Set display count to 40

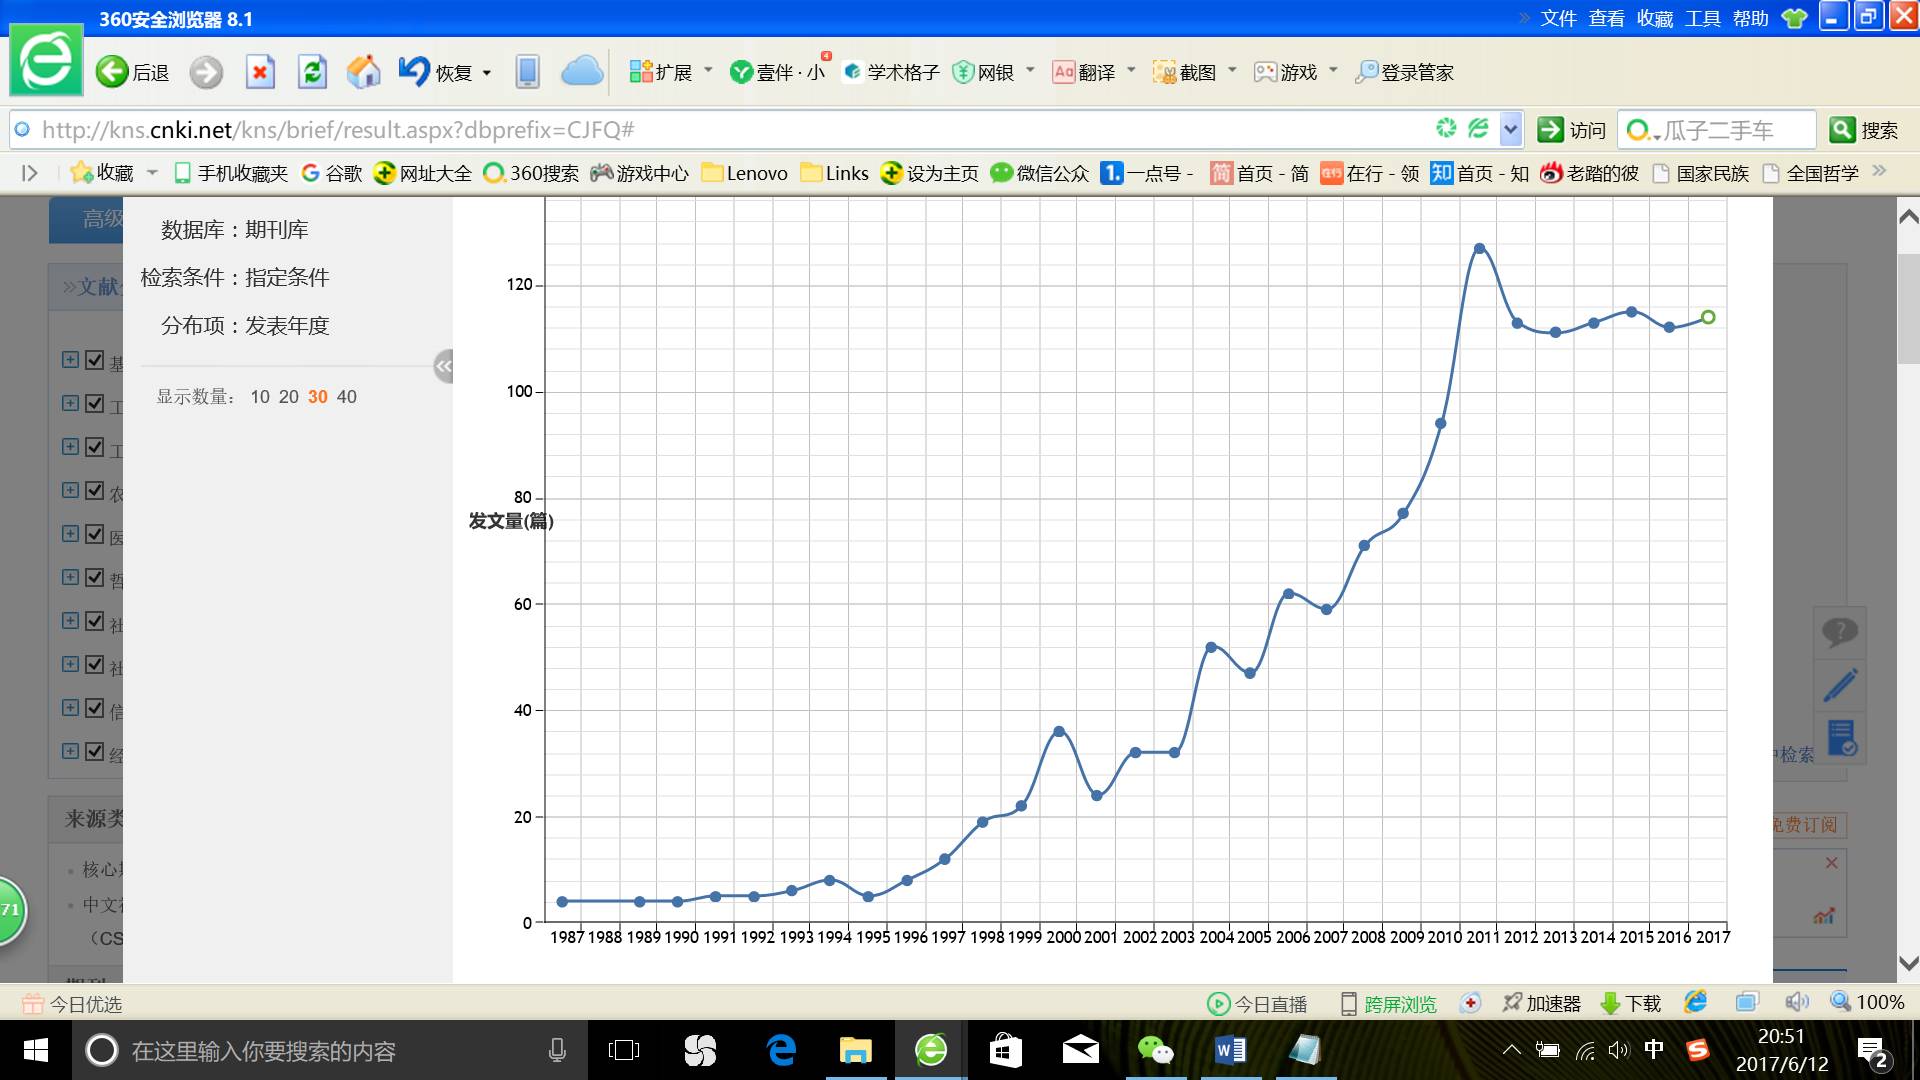coord(346,397)
